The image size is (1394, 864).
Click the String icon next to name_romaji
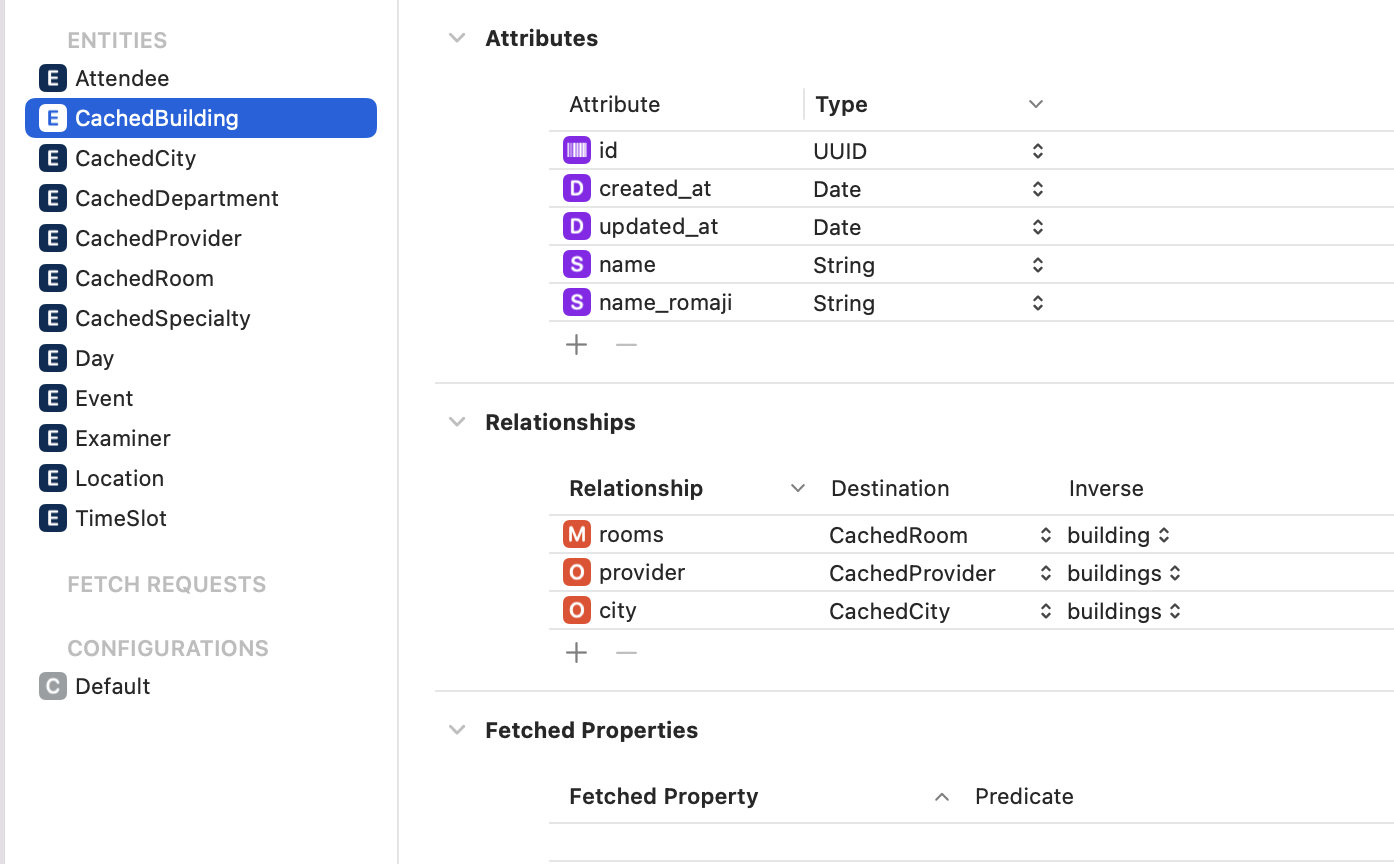click(577, 303)
